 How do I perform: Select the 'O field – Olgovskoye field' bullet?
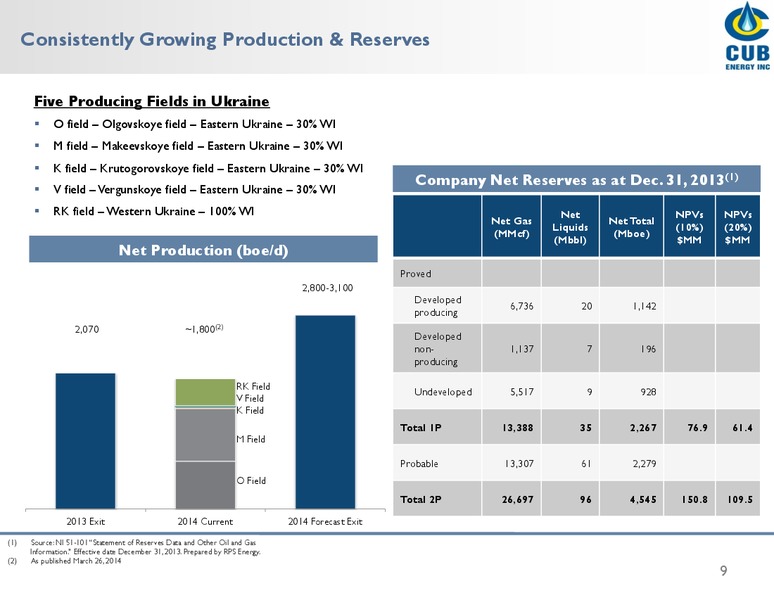(194, 124)
